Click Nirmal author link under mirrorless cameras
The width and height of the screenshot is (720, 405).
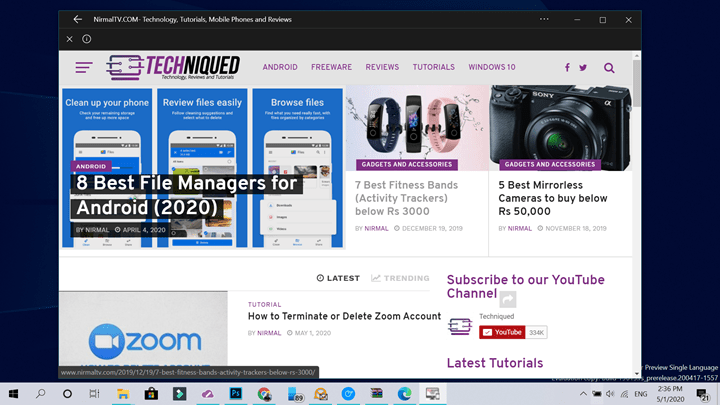point(519,228)
